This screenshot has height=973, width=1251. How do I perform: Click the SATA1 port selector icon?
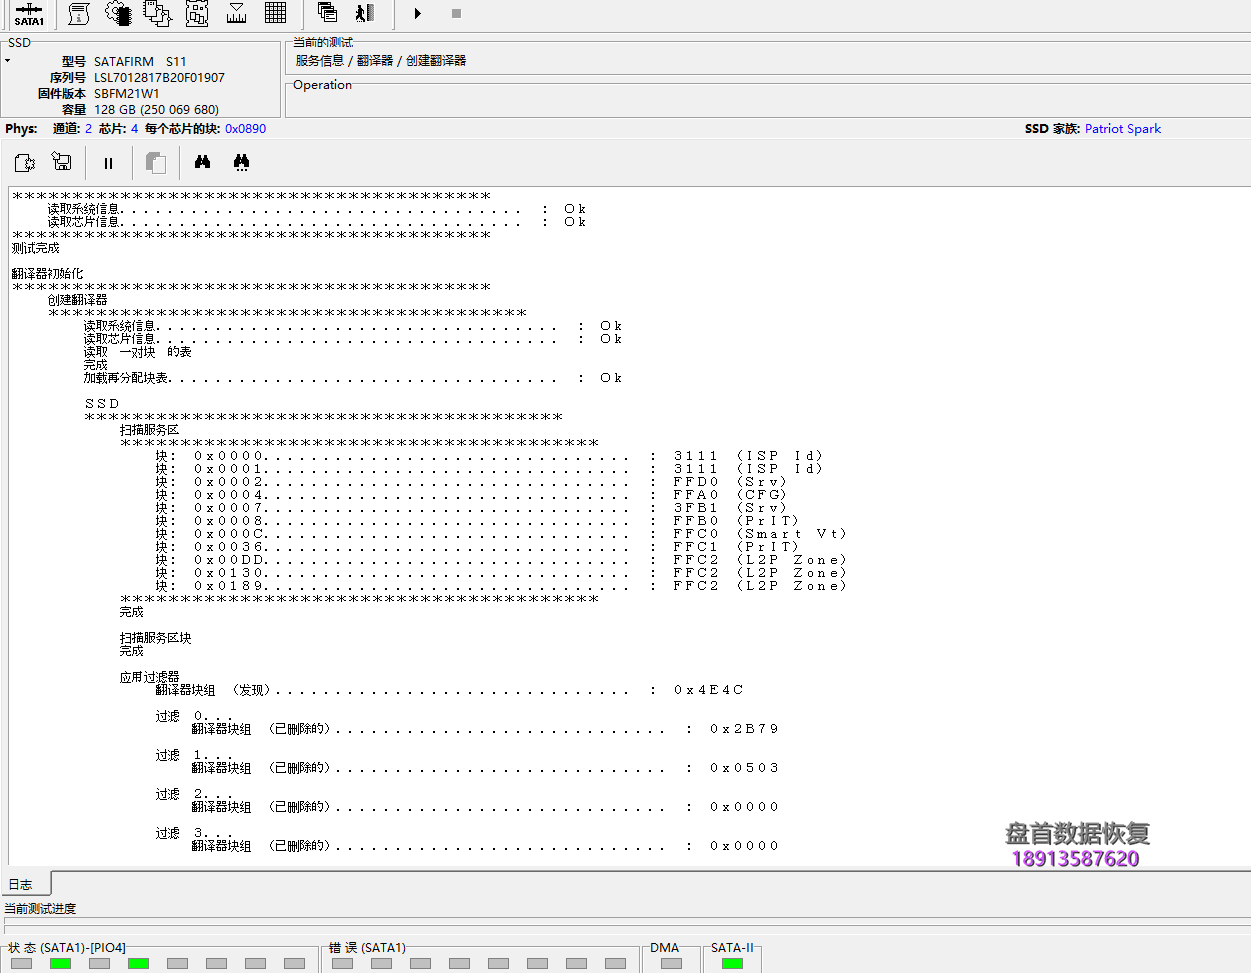[29, 14]
